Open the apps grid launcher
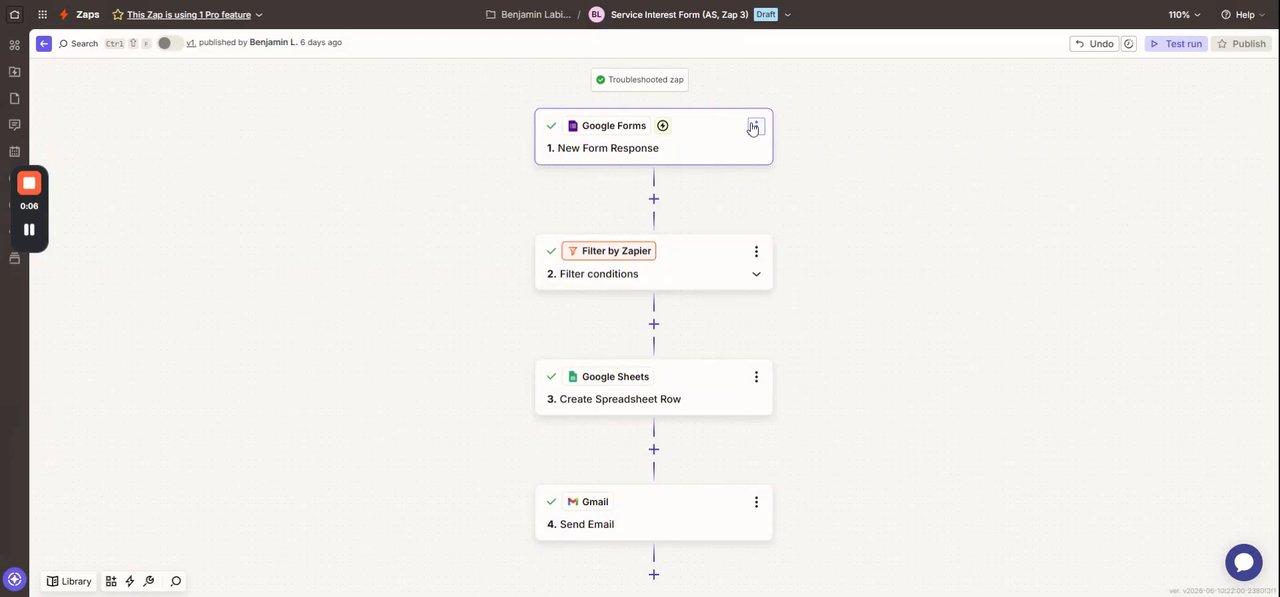The width and height of the screenshot is (1280, 597). pos(42,15)
